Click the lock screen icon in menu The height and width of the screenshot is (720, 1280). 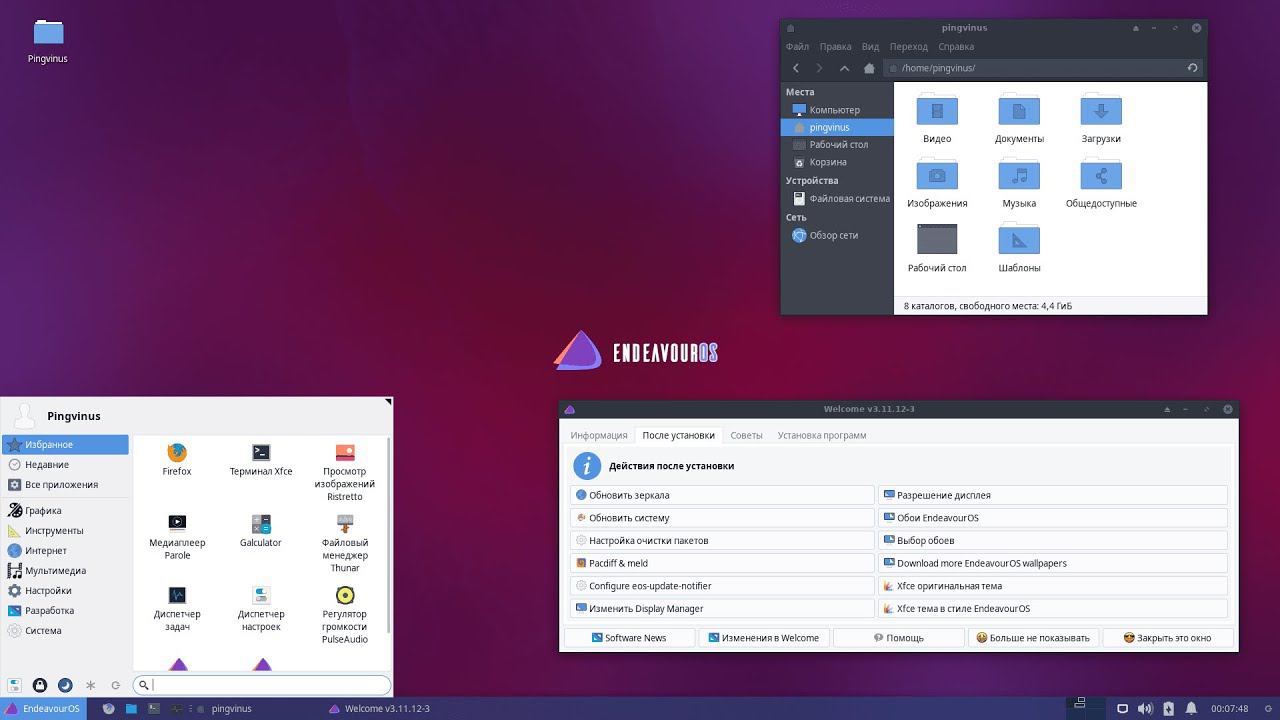[40, 685]
